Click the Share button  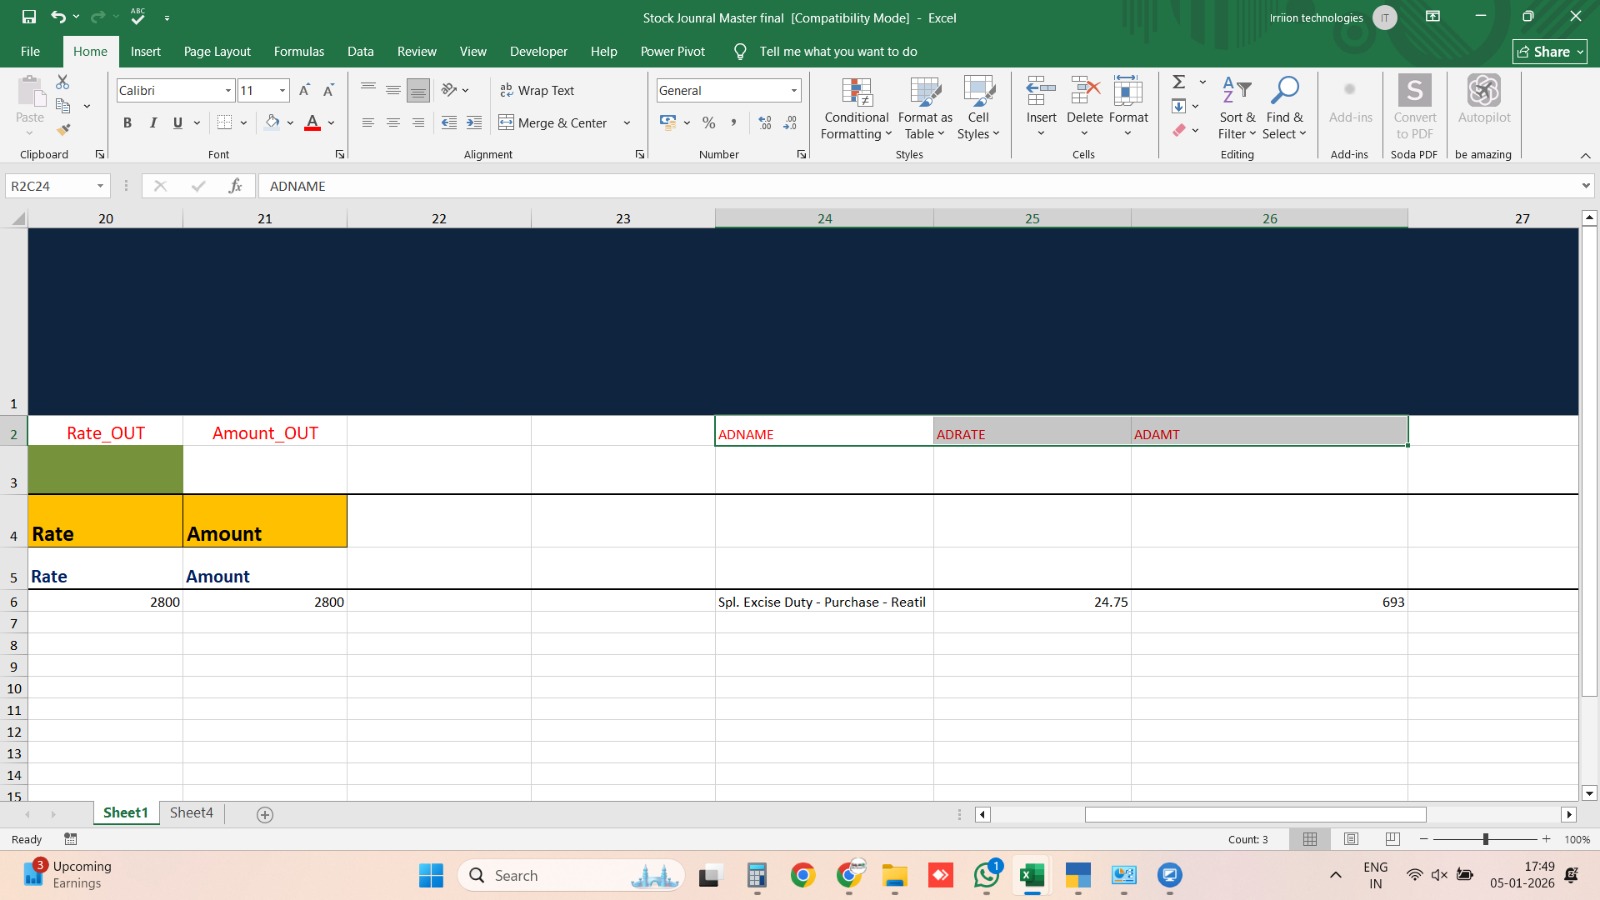[1549, 52]
